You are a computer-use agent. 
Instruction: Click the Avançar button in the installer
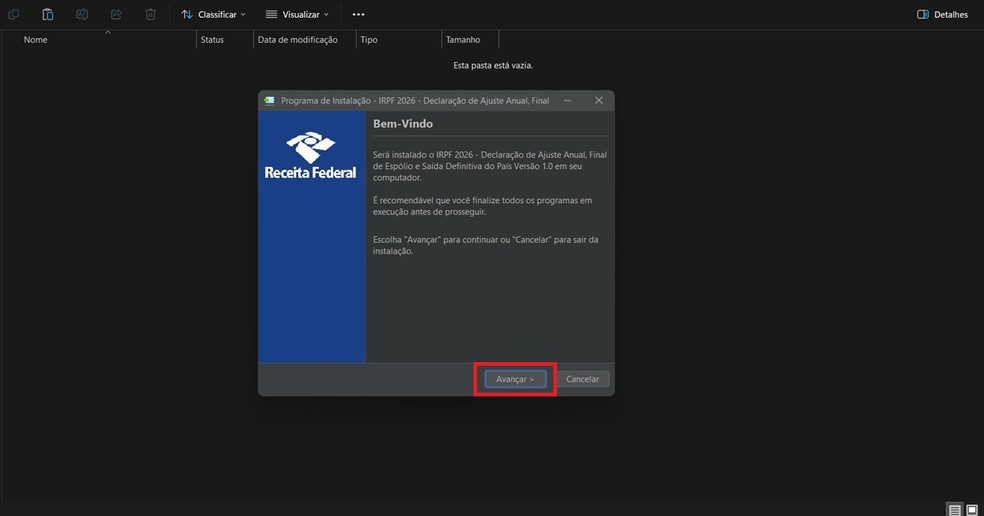(x=515, y=379)
